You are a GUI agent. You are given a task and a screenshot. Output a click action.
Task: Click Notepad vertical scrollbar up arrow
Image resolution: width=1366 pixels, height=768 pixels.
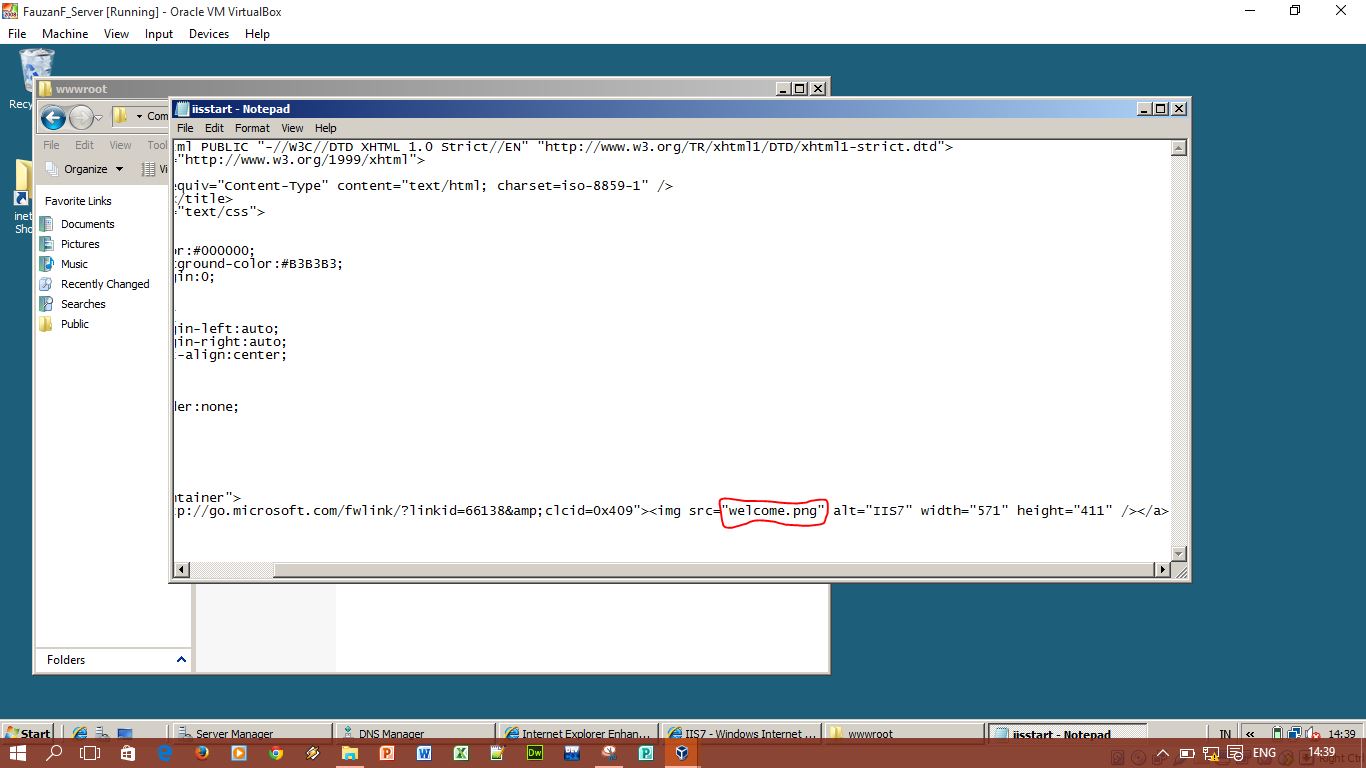pyautogui.click(x=1178, y=148)
